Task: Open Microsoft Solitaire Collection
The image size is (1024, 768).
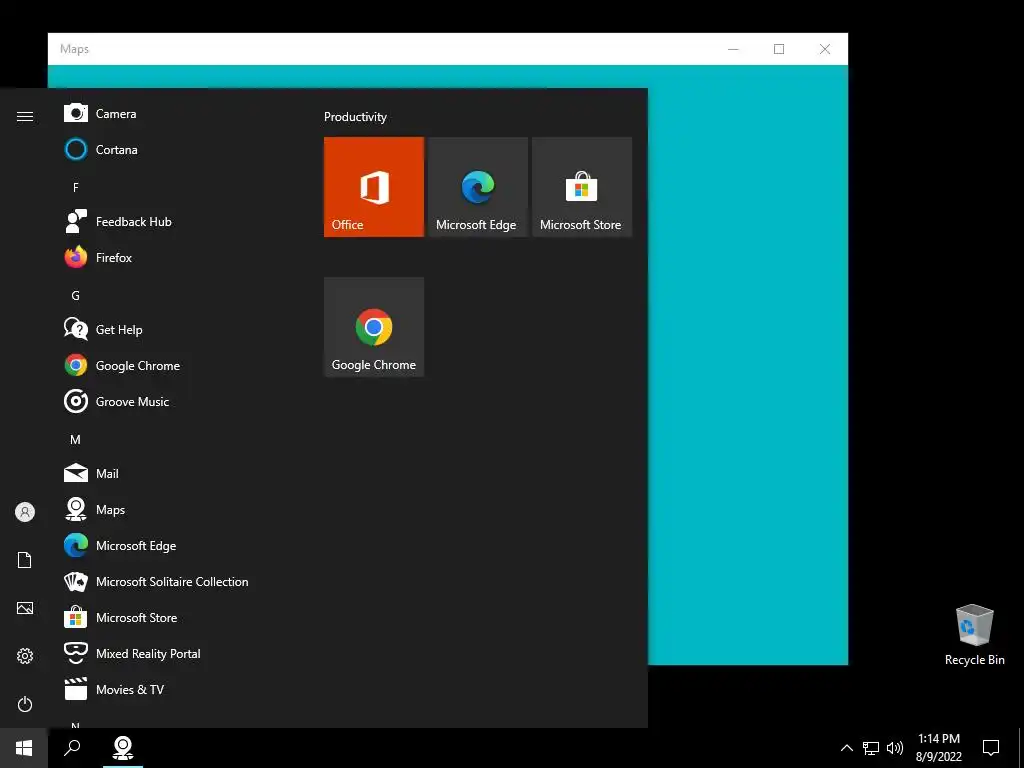Action: click(x=176, y=581)
